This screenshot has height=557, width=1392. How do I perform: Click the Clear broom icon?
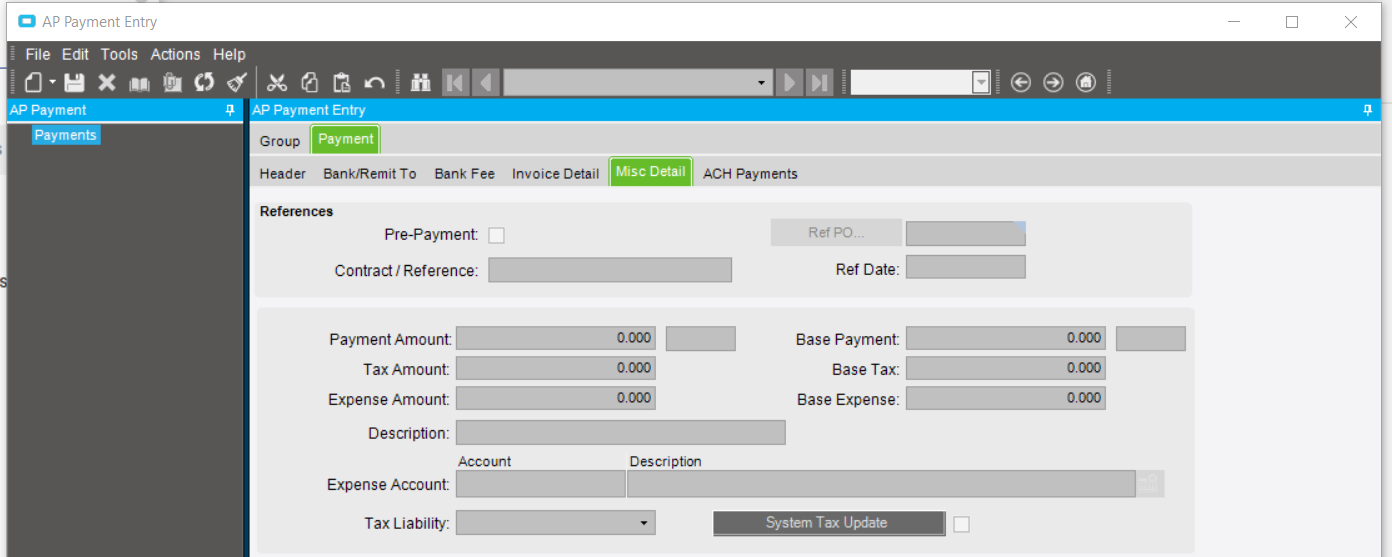click(236, 83)
